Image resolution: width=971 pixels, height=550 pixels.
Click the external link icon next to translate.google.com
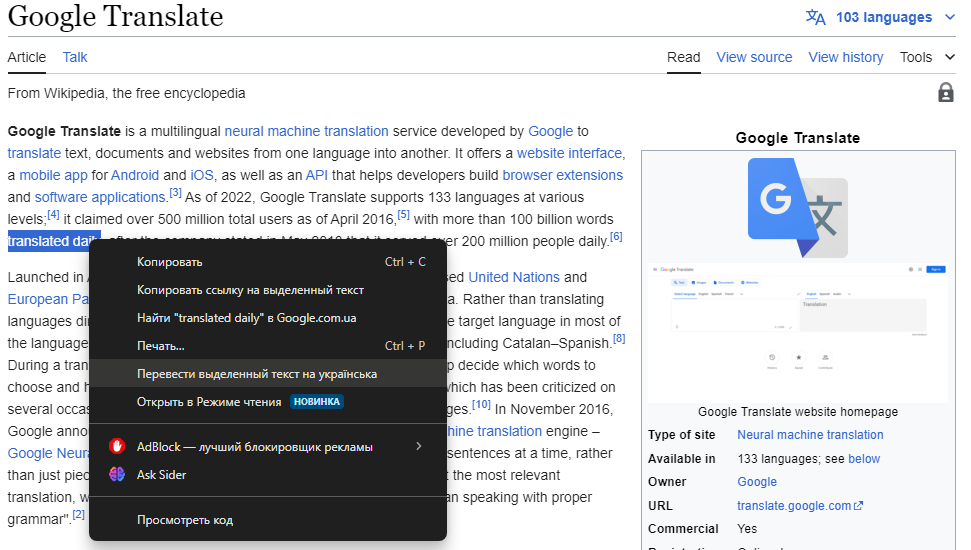tap(858, 506)
